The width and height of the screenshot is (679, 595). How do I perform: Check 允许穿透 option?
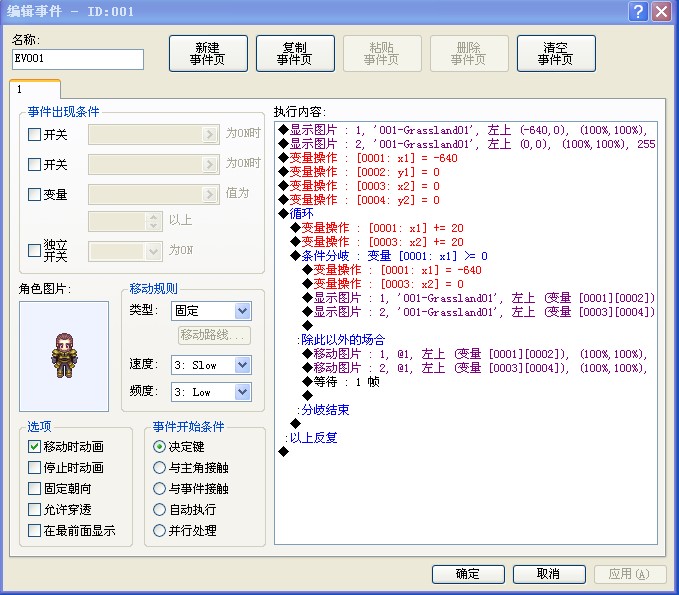pyautogui.click(x=34, y=509)
